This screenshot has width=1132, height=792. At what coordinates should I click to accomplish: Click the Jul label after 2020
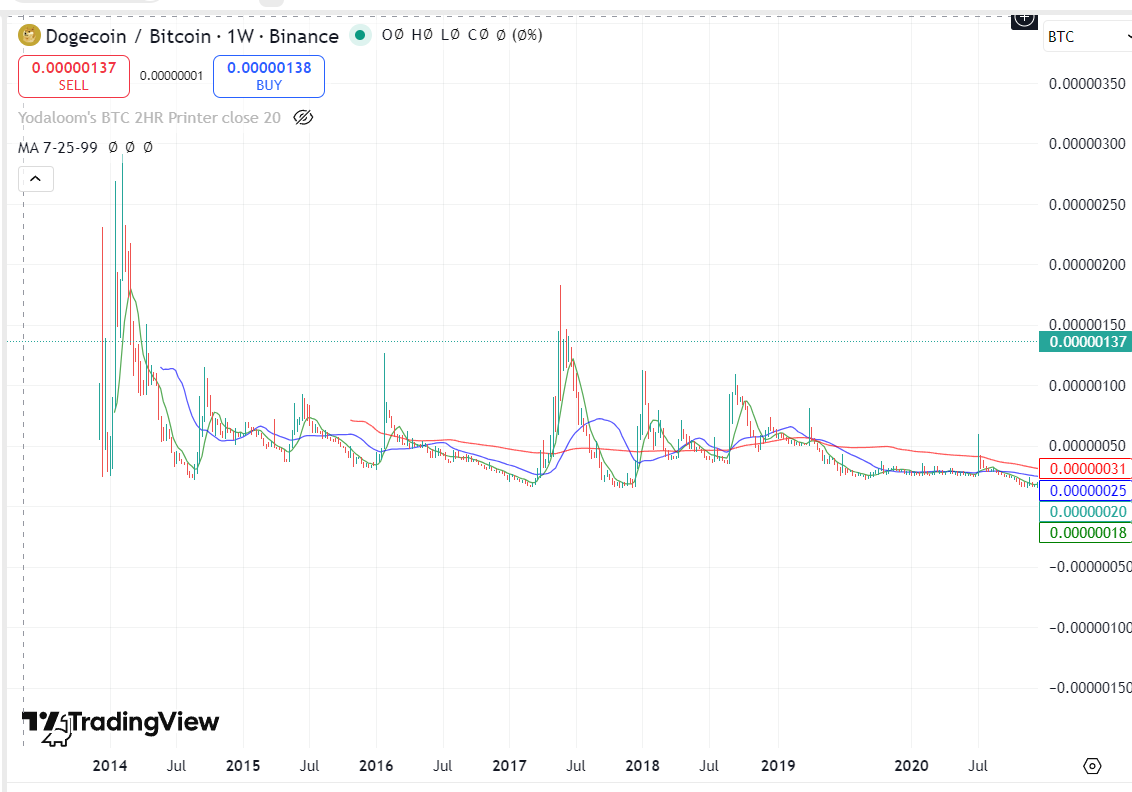click(x=978, y=766)
